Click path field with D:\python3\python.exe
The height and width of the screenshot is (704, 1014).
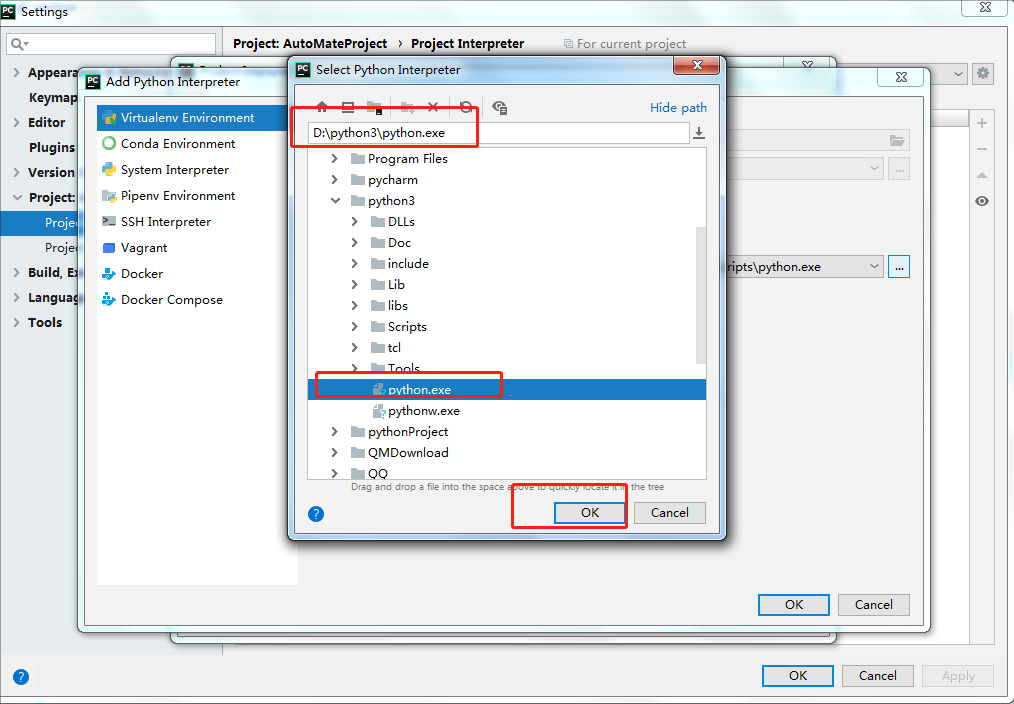[x=499, y=133]
